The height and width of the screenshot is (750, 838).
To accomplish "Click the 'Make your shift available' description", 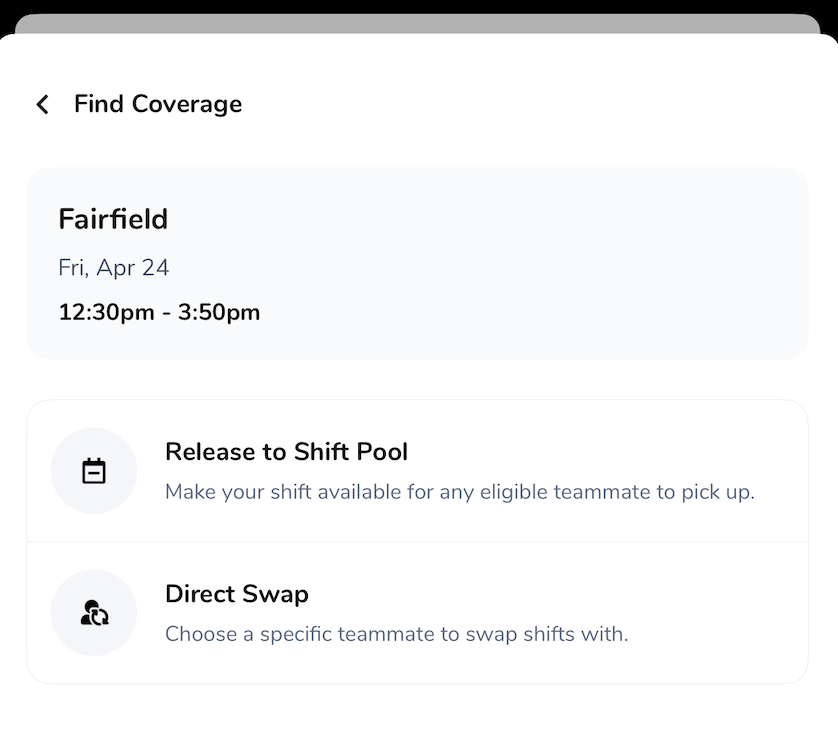I will [x=459, y=492].
